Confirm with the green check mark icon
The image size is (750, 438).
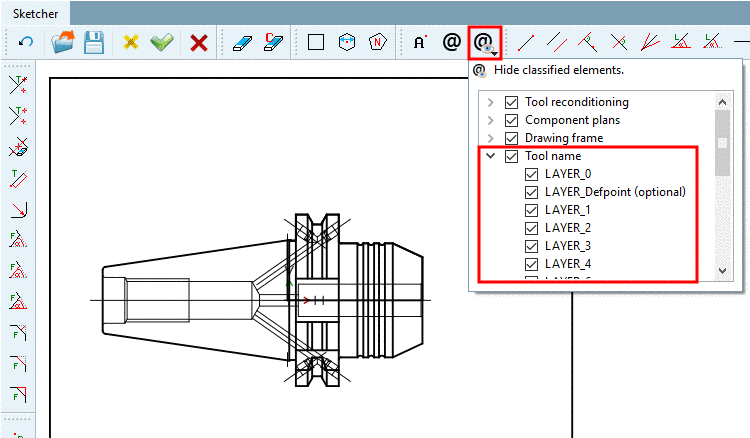[x=162, y=42]
